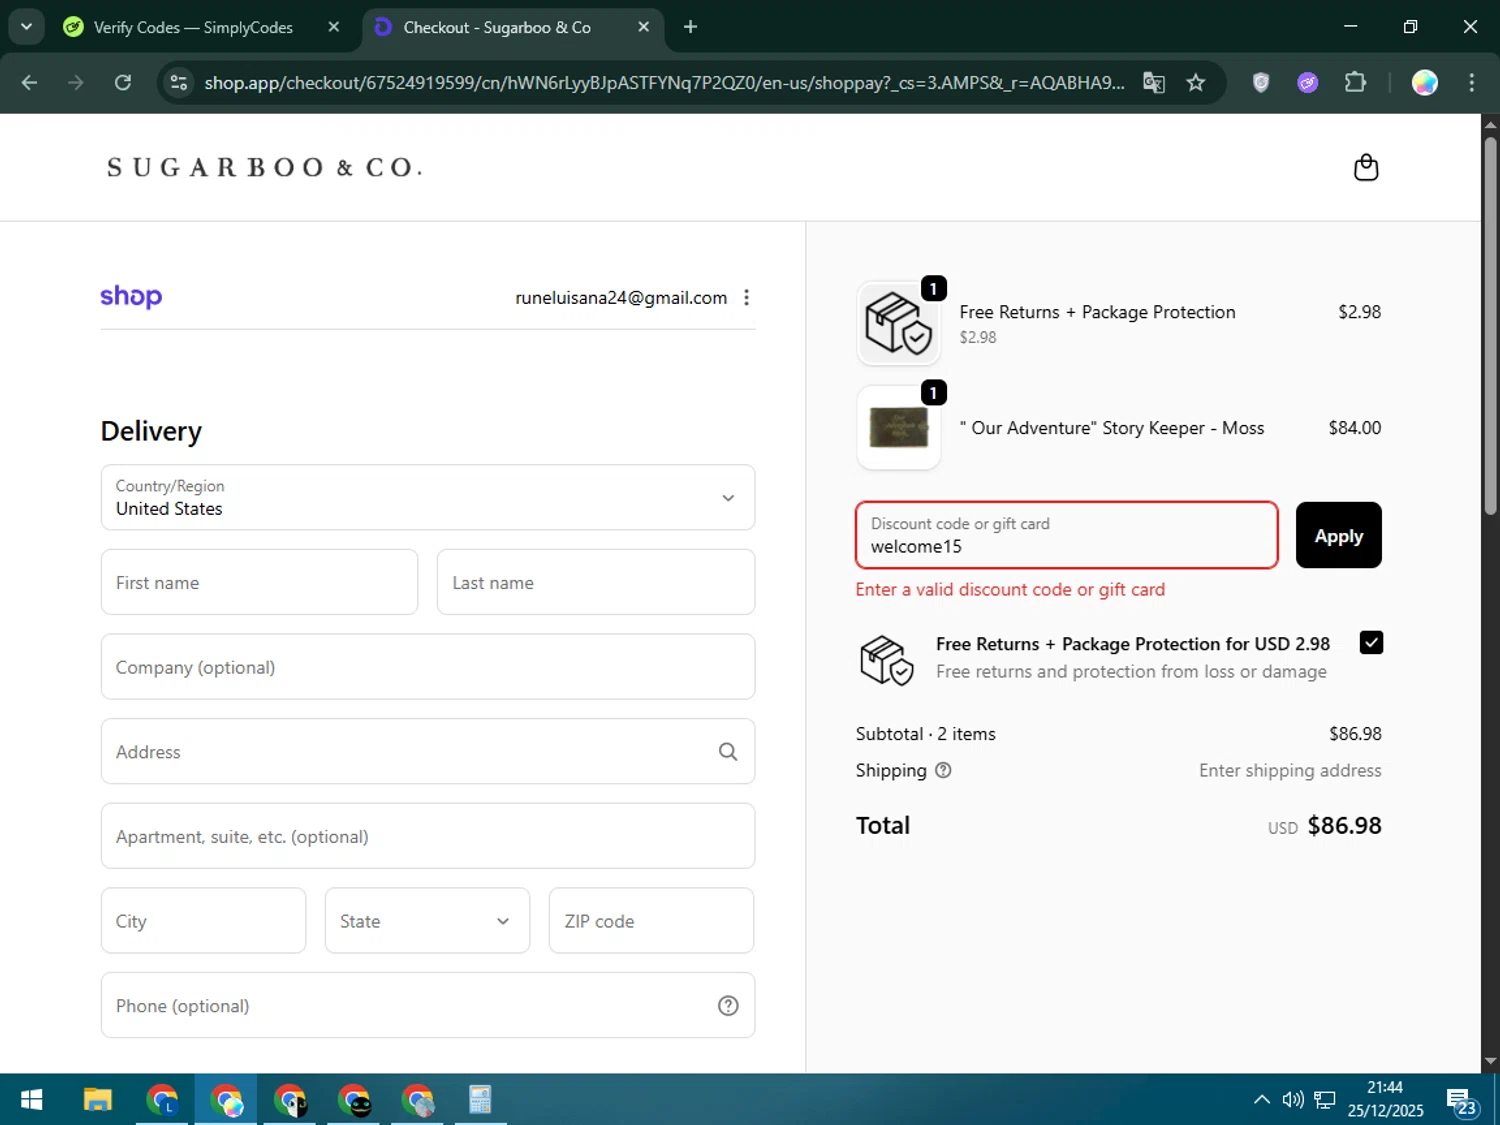Viewport: 1500px width, 1125px height.
Task: Click the browser forward arrow
Action: (x=76, y=82)
